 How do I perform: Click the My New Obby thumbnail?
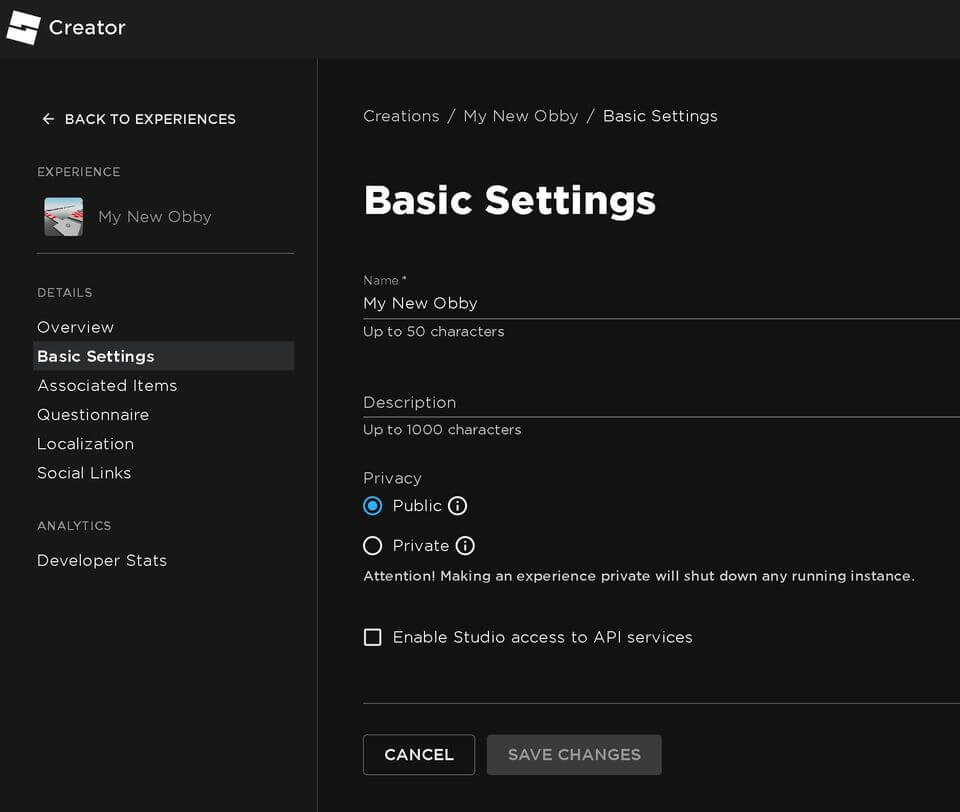(x=64, y=217)
